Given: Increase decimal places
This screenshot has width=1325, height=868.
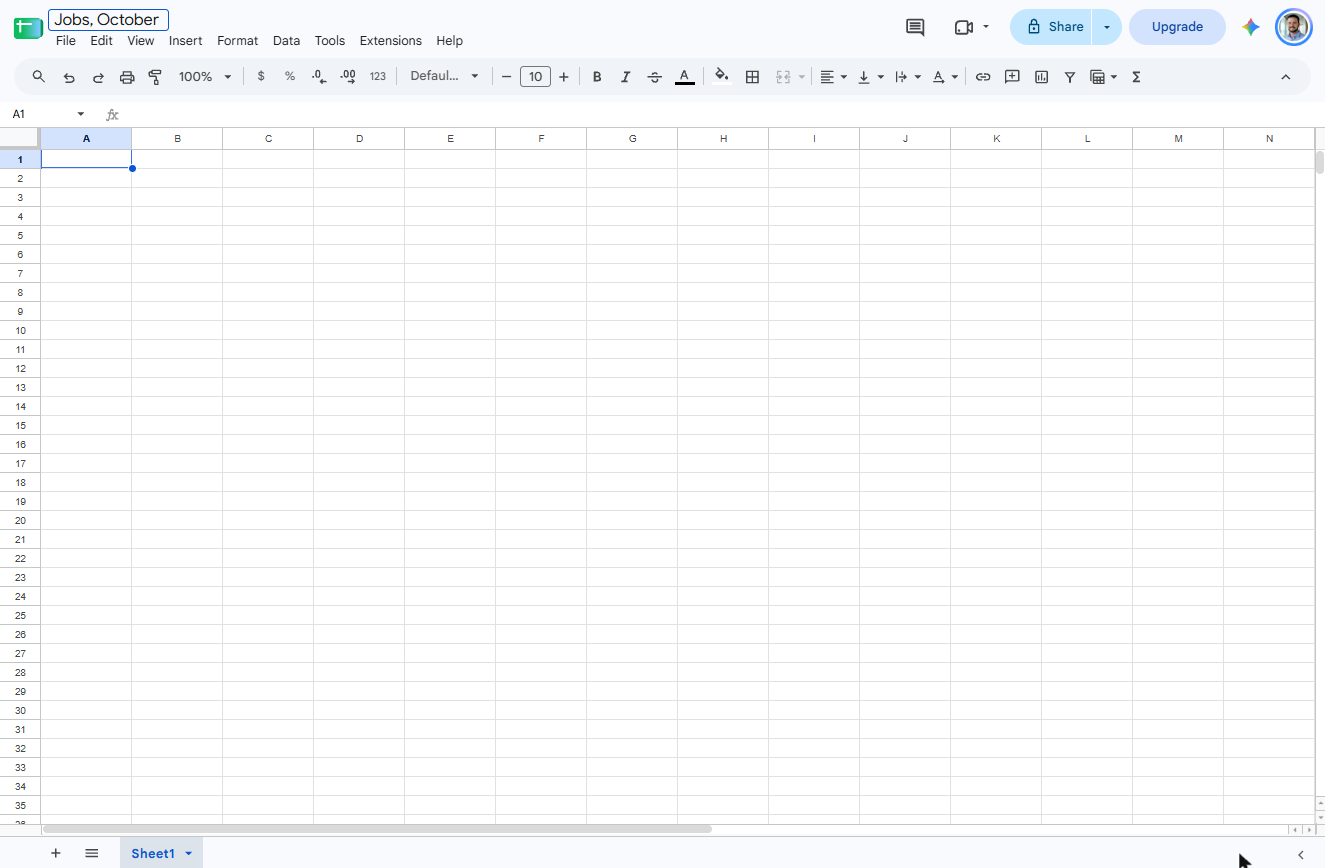Looking at the screenshot, I should [x=348, y=77].
